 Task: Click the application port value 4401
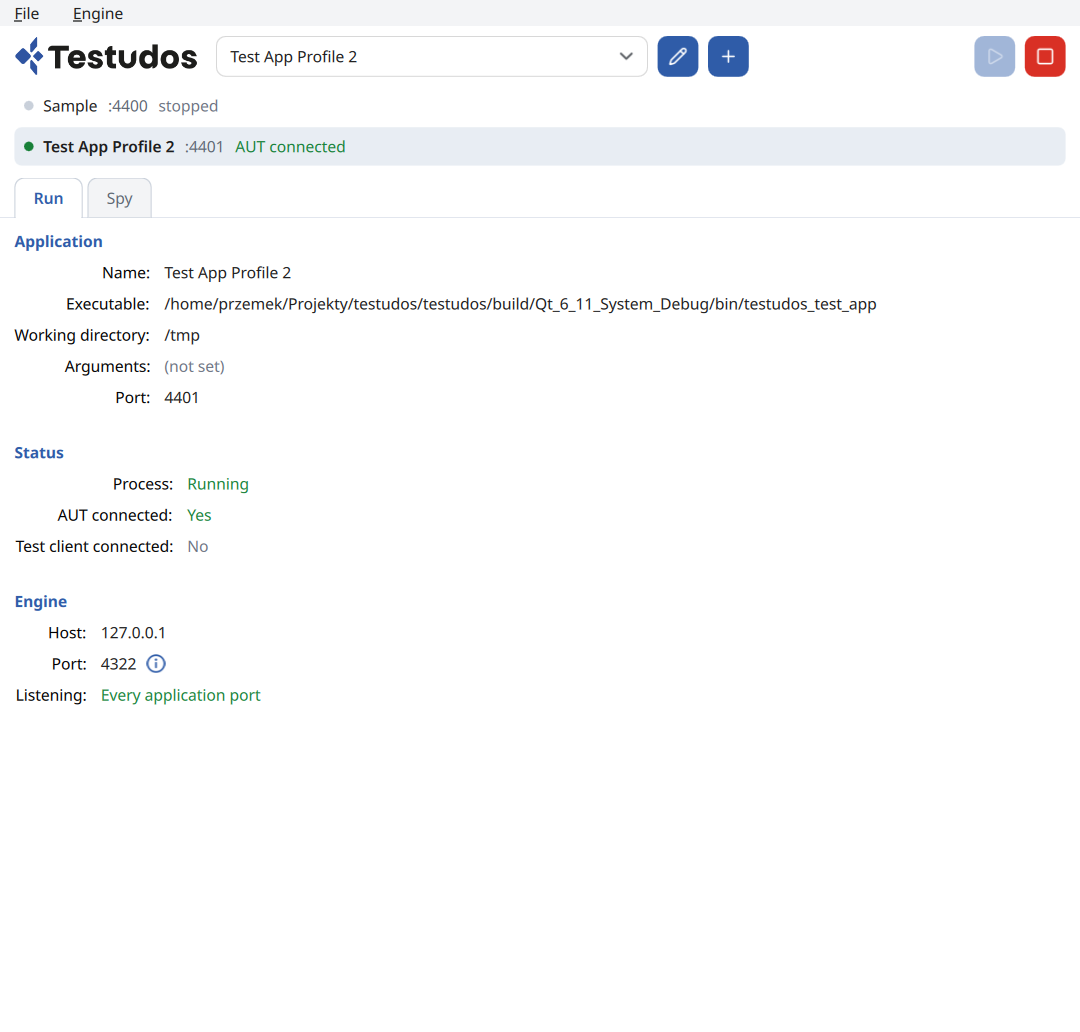(181, 398)
